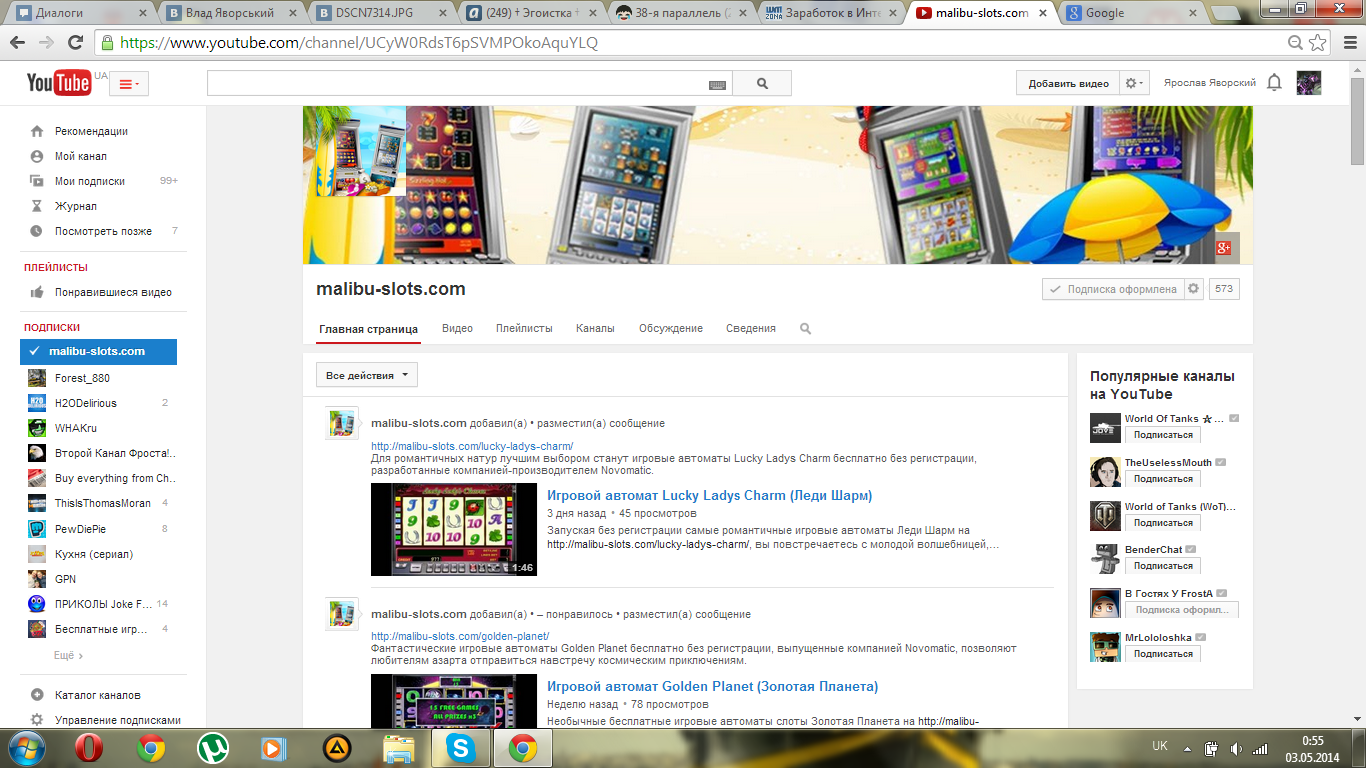
Task: Reload the page with the browser refresh icon
Action: (x=75, y=43)
